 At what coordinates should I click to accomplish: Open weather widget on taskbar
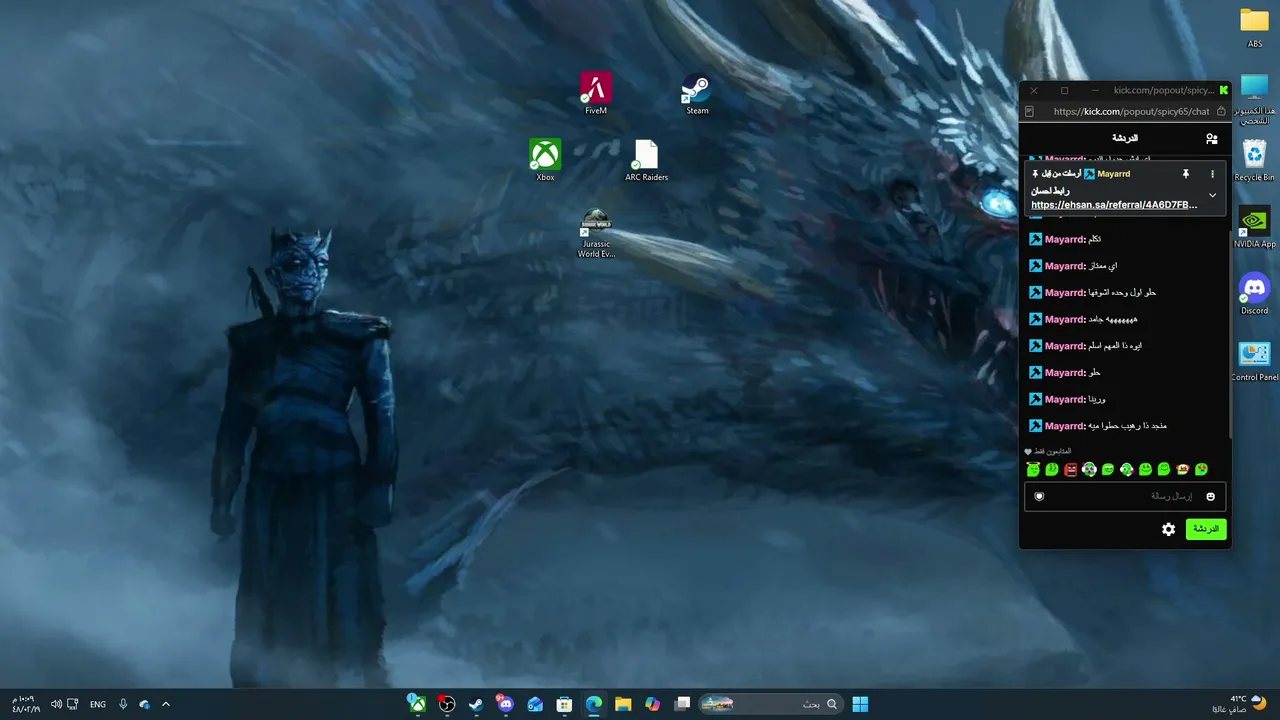pyautogui.click(x=1239, y=704)
